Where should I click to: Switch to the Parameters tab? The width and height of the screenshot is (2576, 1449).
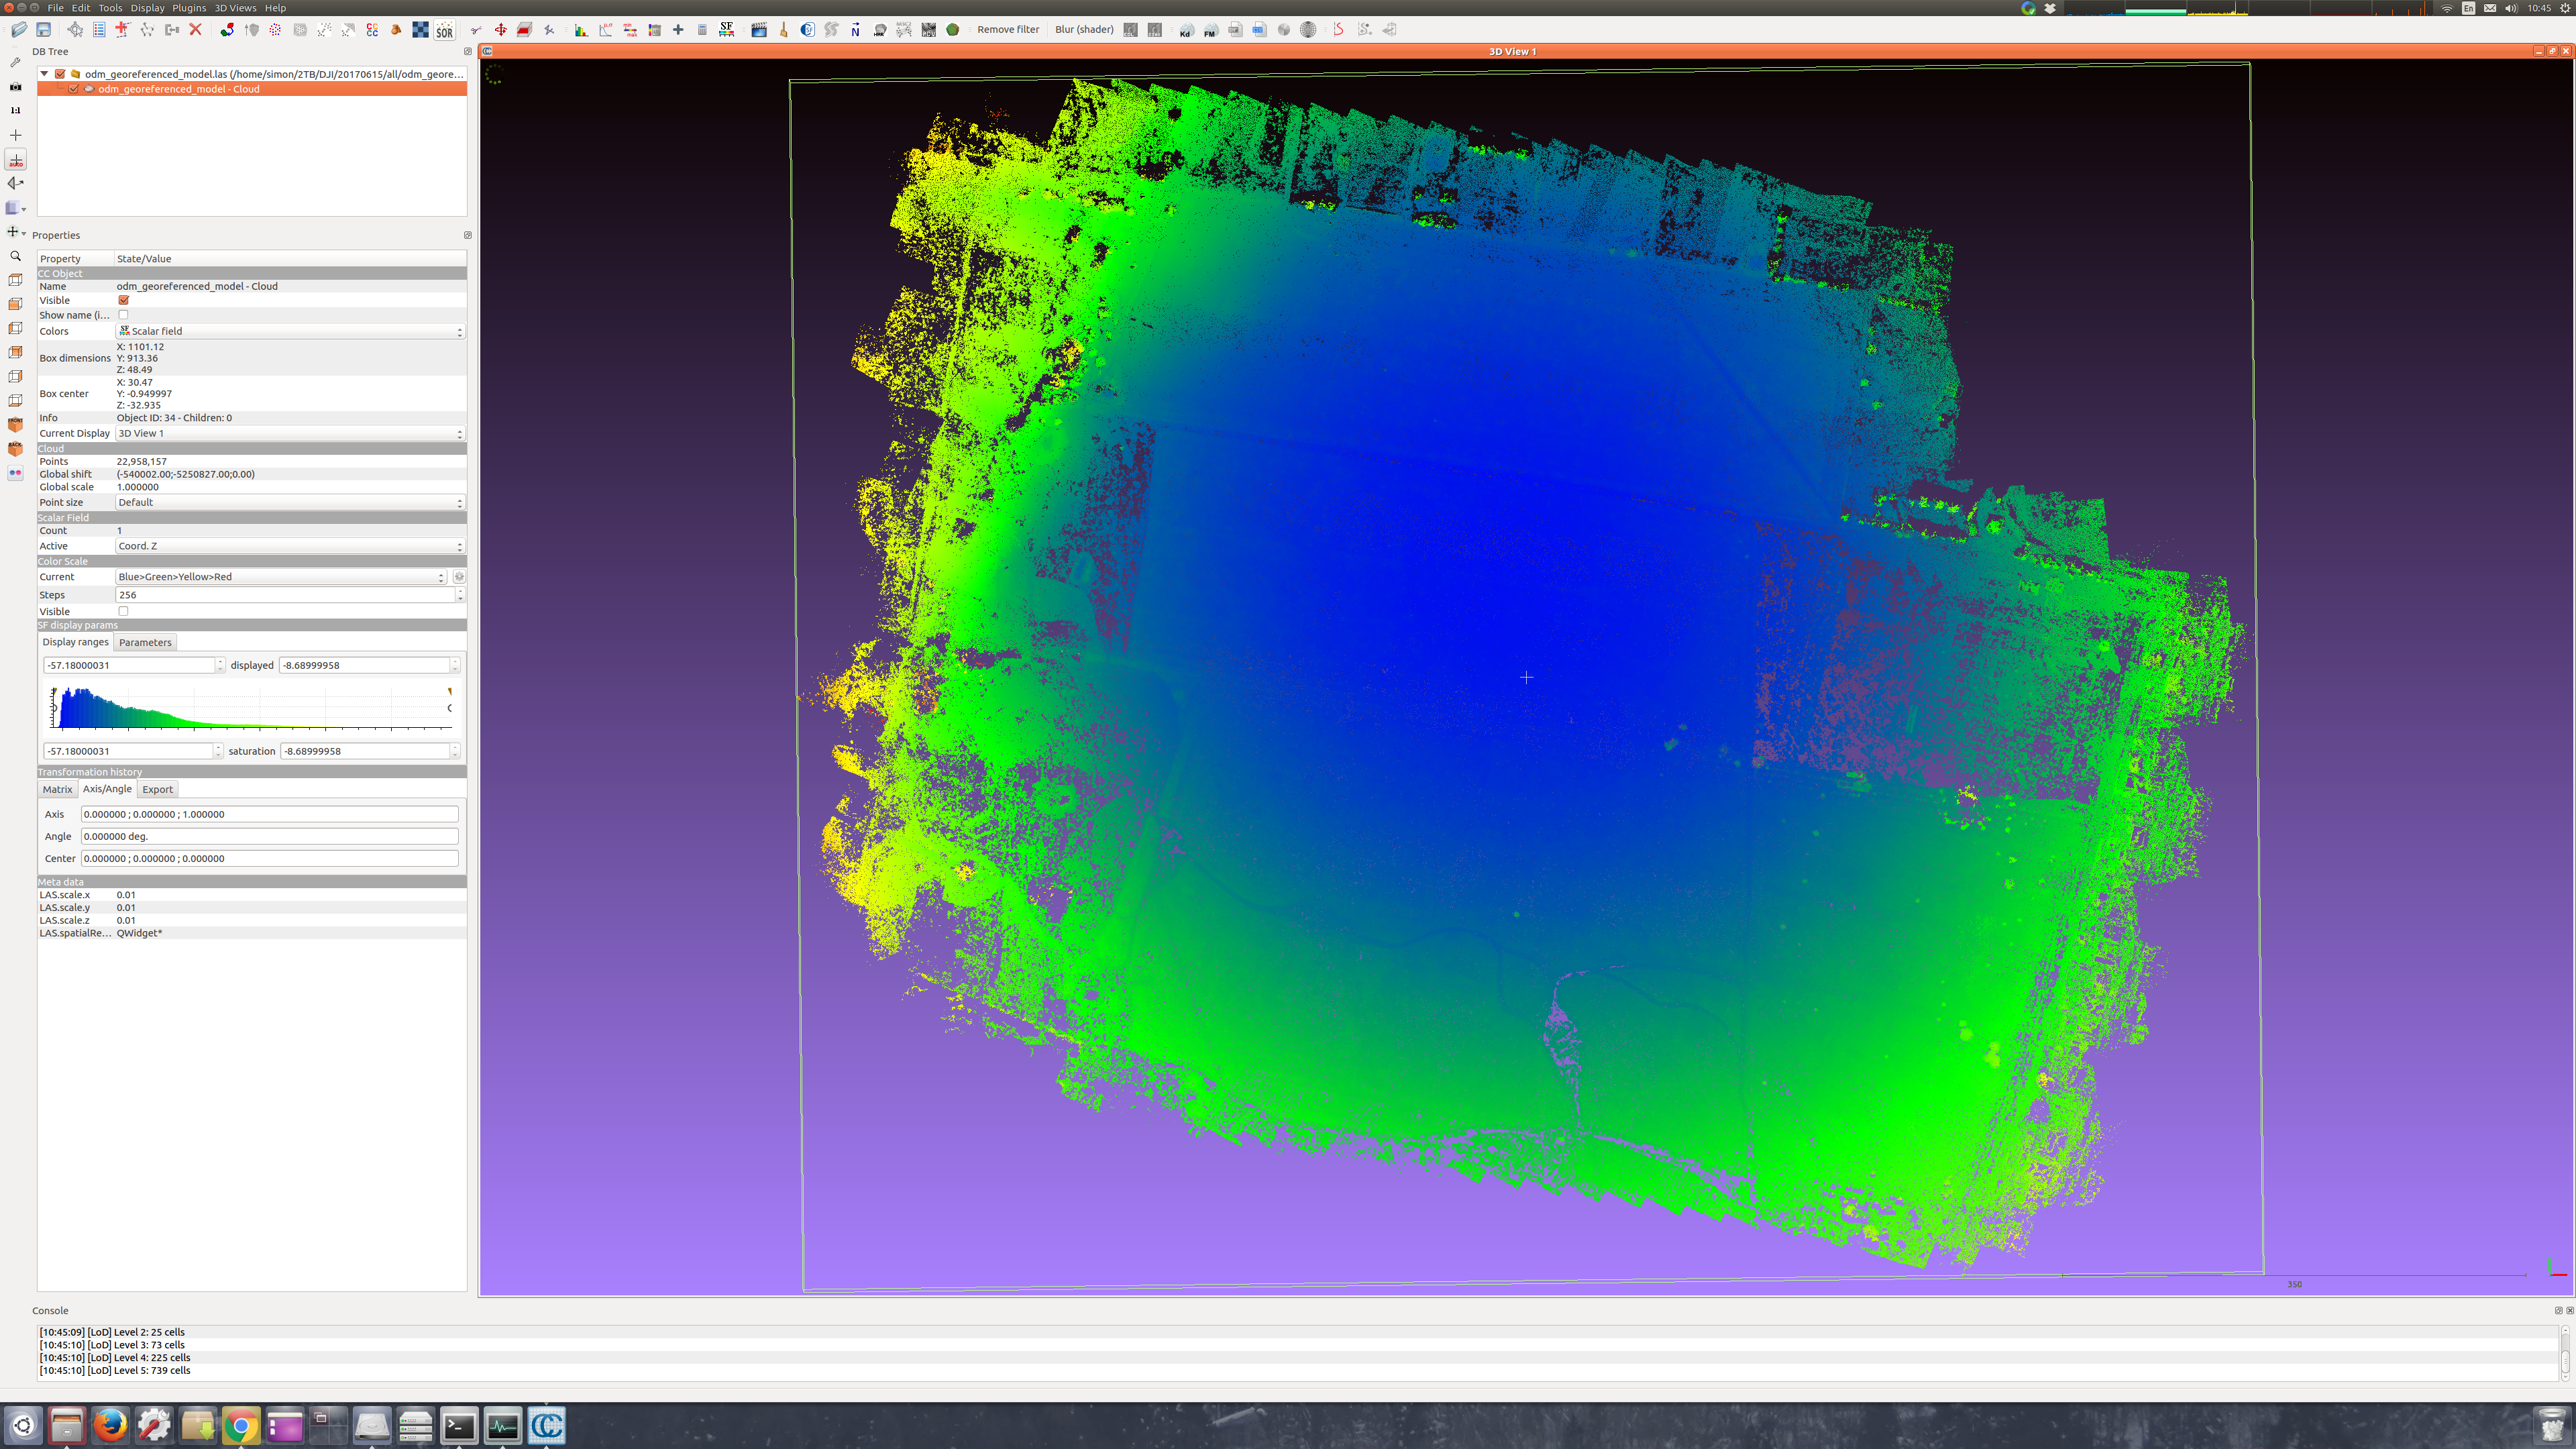[145, 642]
